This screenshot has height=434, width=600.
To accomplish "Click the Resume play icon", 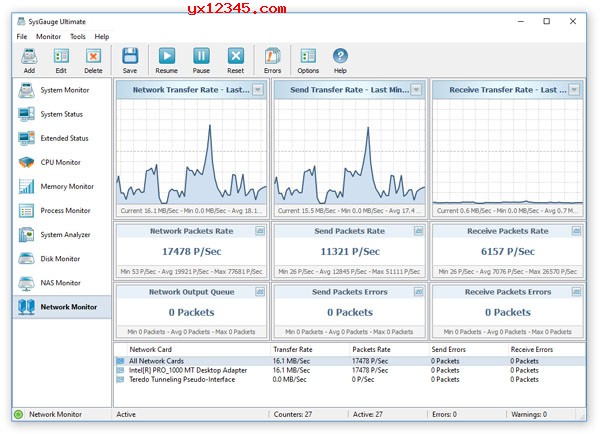I will [166, 56].
